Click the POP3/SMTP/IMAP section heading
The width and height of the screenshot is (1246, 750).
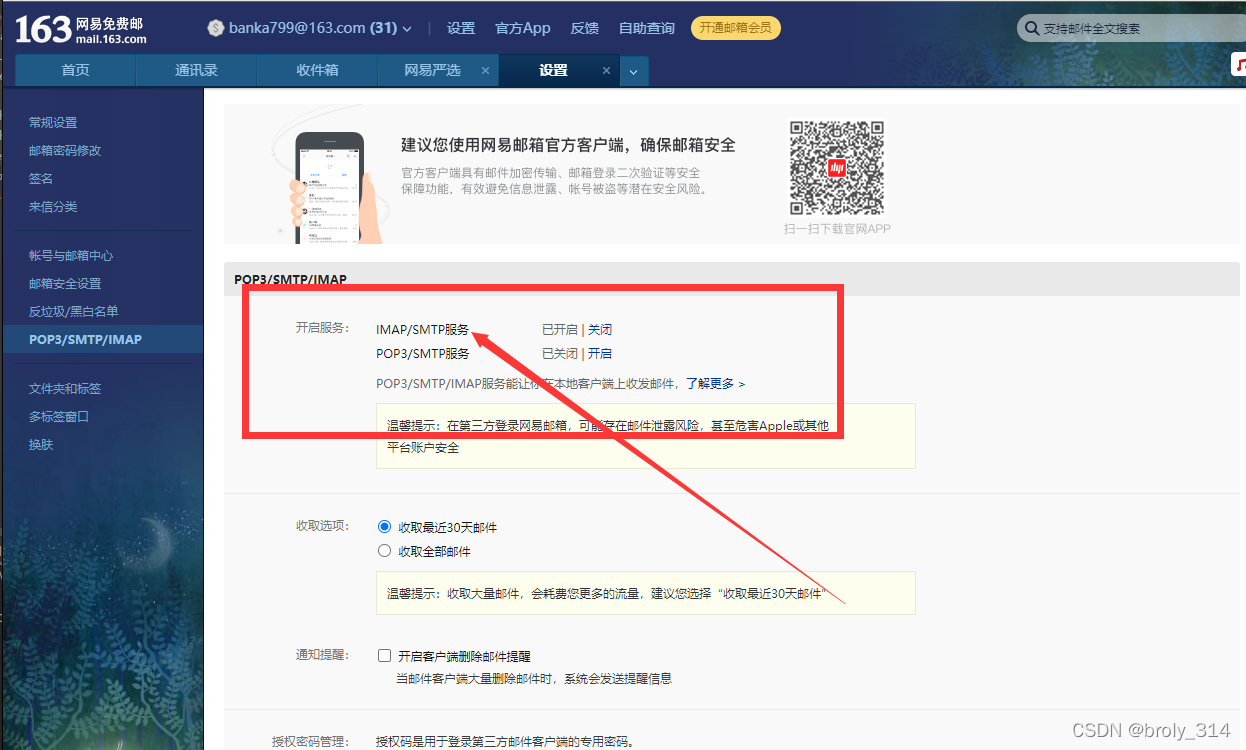(291, 279)
